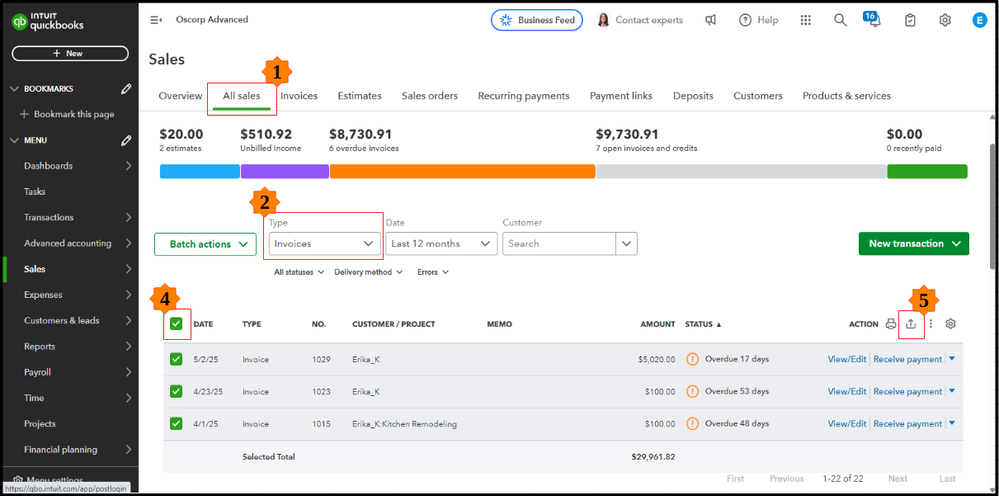Click the Contact experts avatar

coord(602,20)
